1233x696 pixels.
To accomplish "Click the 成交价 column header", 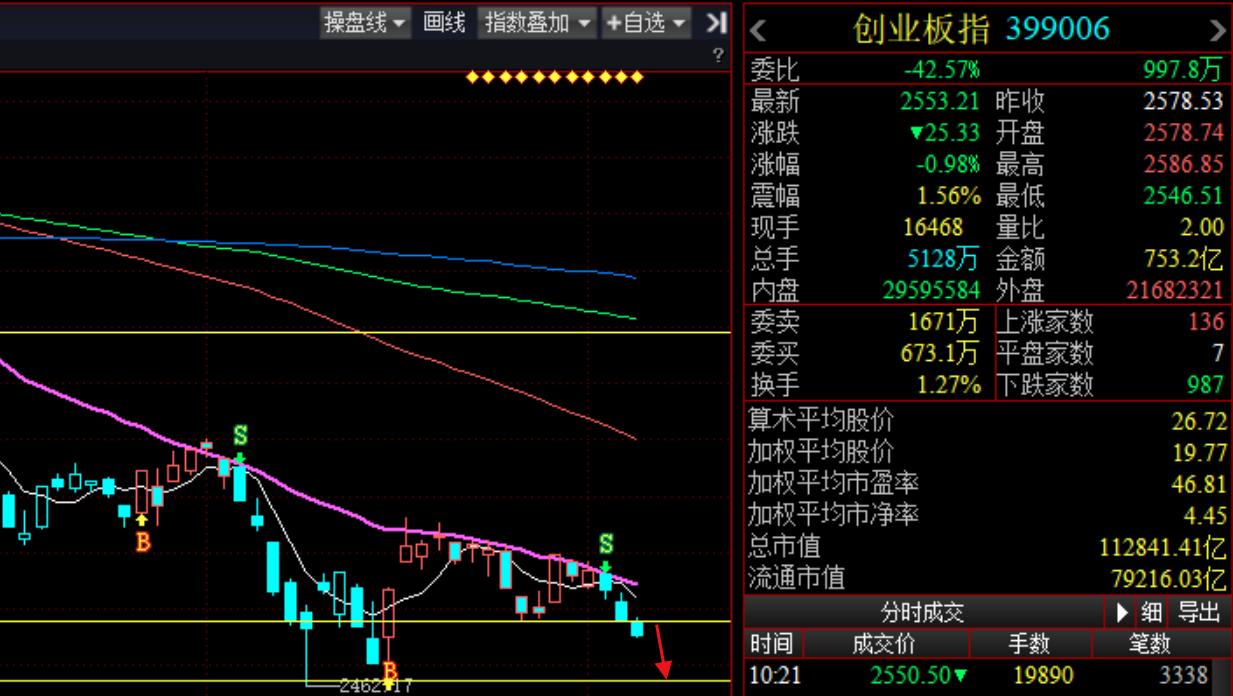I will (x=882, y=643).
